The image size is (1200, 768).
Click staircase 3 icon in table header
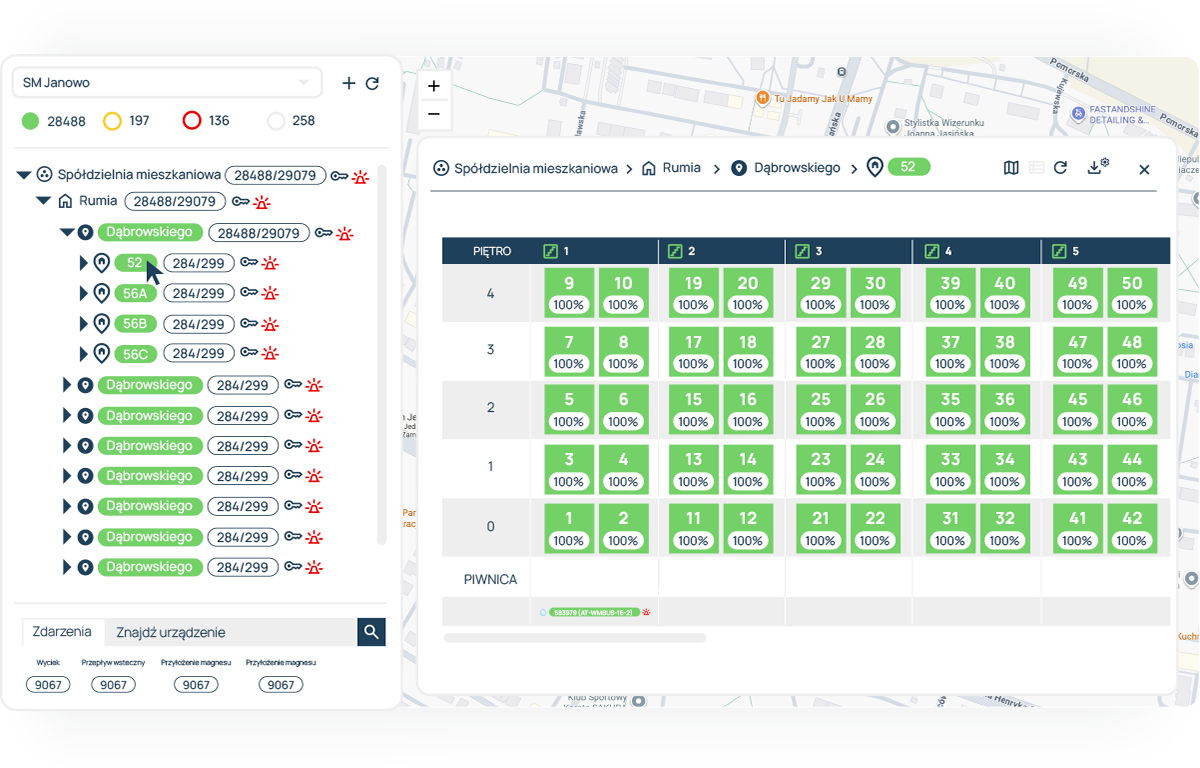802,251
